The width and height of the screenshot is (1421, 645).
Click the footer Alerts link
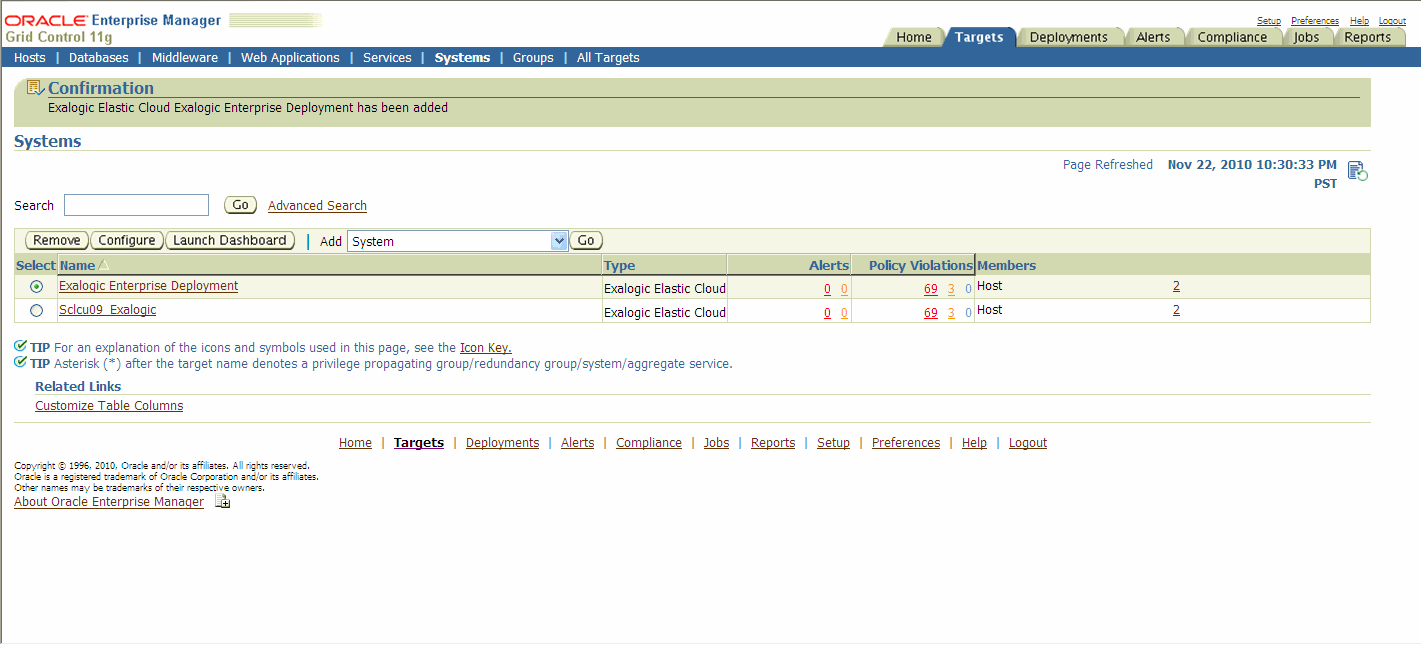(577, 443)
